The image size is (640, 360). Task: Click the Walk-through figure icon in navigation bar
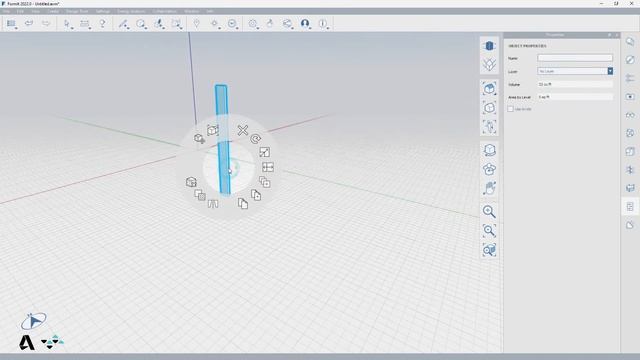tap(489, 127)
